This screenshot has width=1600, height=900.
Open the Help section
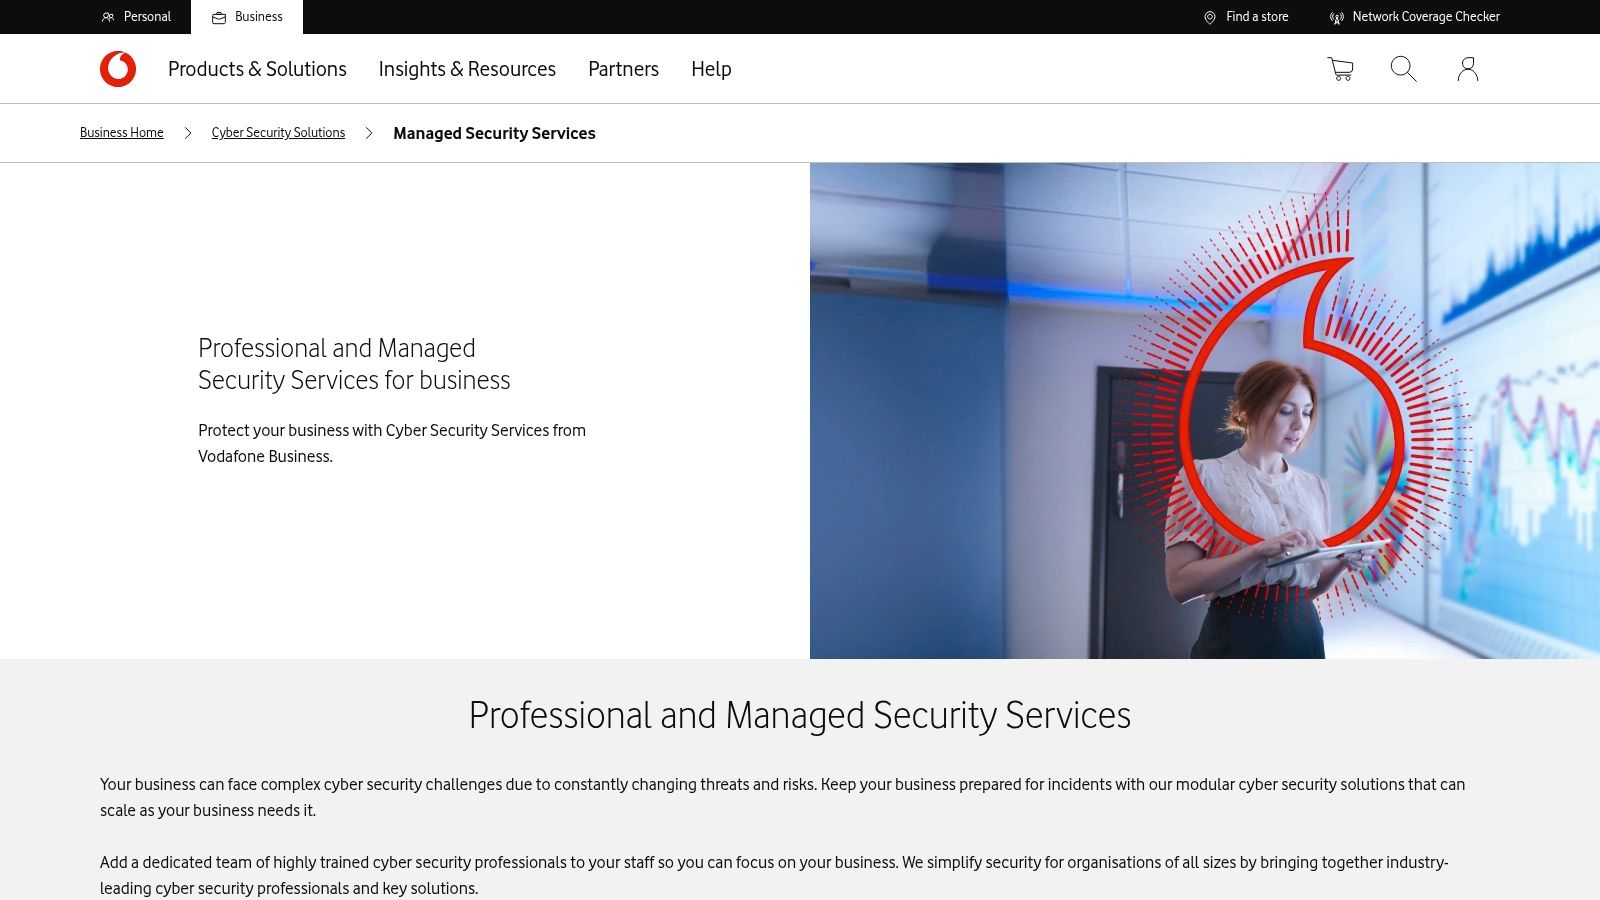(710, 69)
